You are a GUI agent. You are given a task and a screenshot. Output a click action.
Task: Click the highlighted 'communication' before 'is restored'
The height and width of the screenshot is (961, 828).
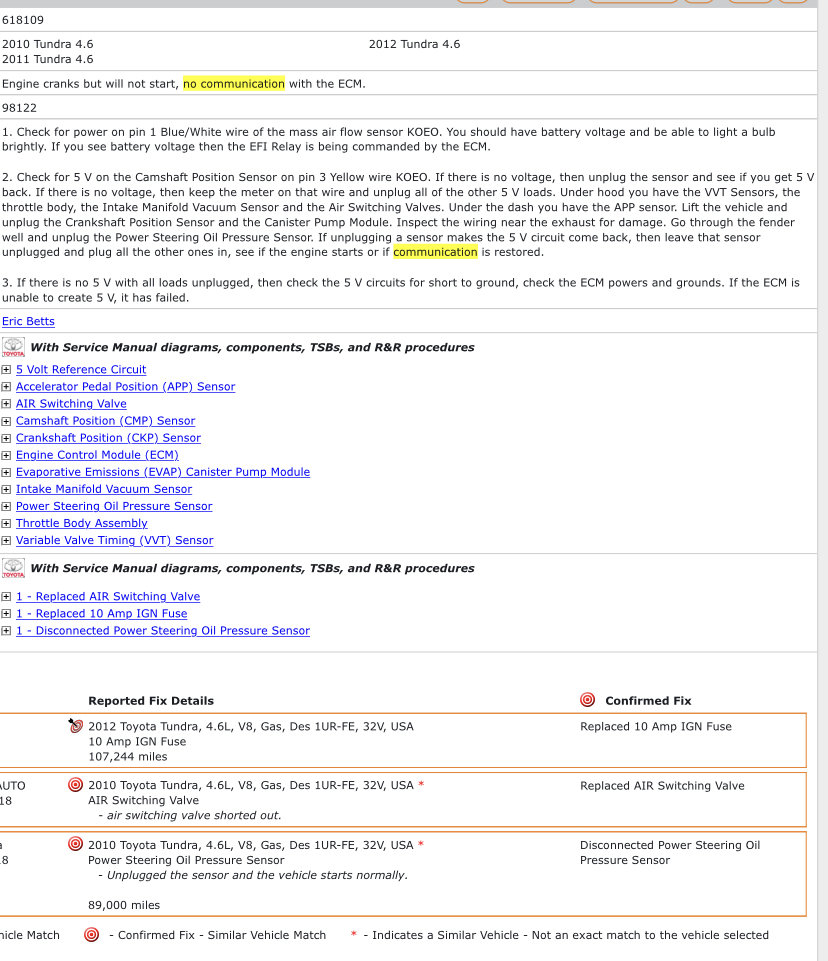[435, 252]
